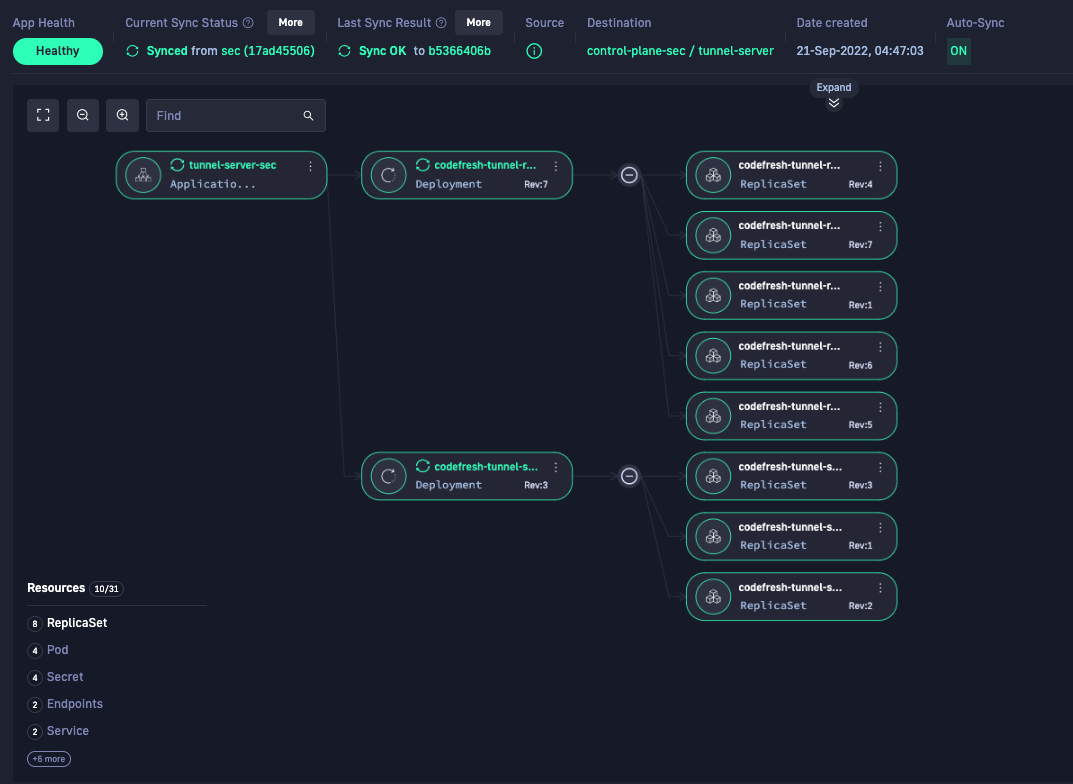
Task: Click ReplicaSet cube icon on Rev:2 node
Action: tap(713, 597)
